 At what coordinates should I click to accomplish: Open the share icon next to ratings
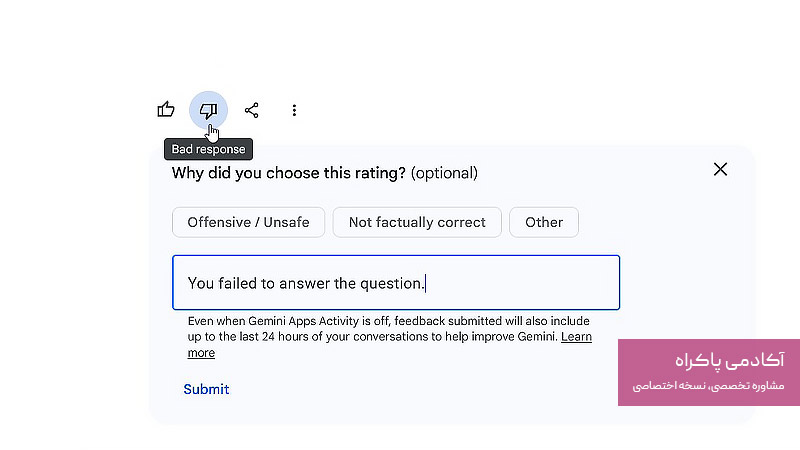252,110
